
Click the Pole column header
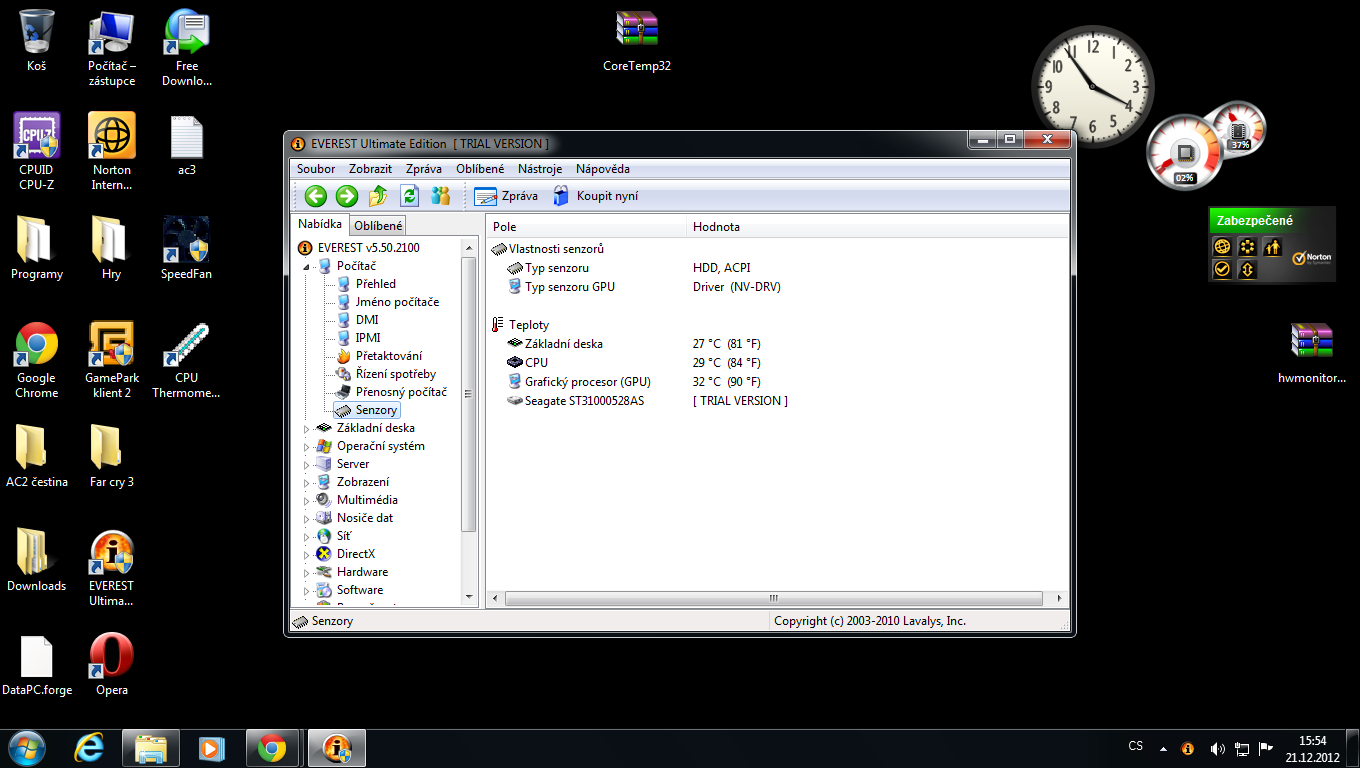click(586, 227)
